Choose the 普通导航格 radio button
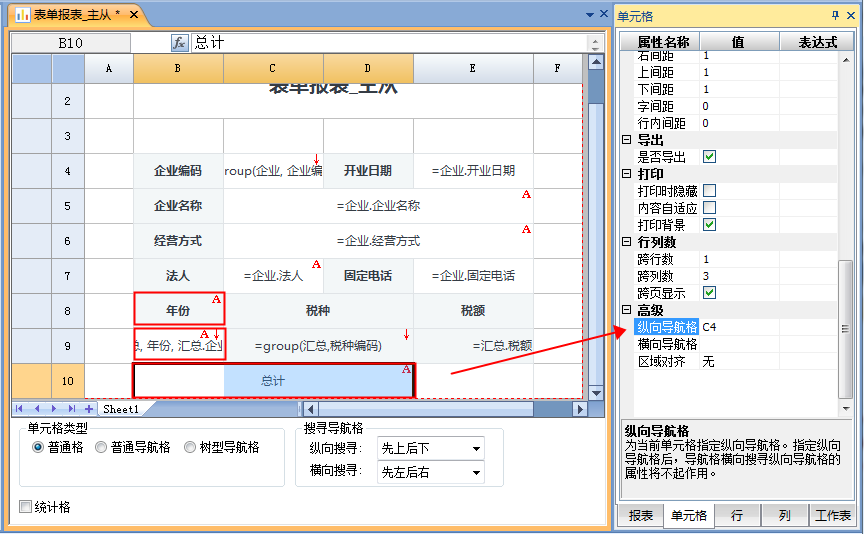 click(x=101, y=447)
